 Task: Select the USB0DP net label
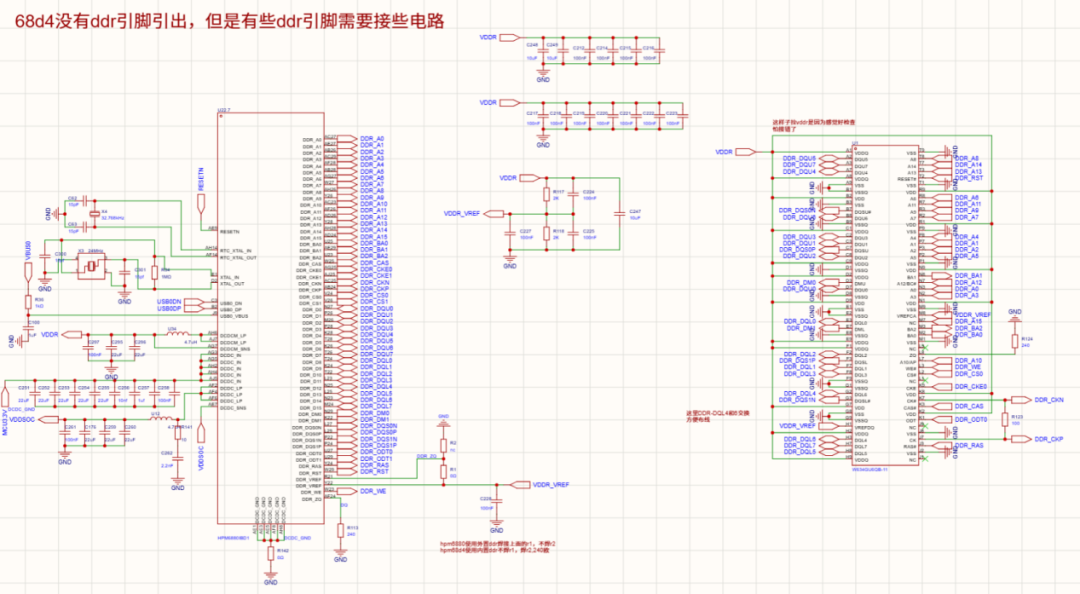click(x=170, y=307)
